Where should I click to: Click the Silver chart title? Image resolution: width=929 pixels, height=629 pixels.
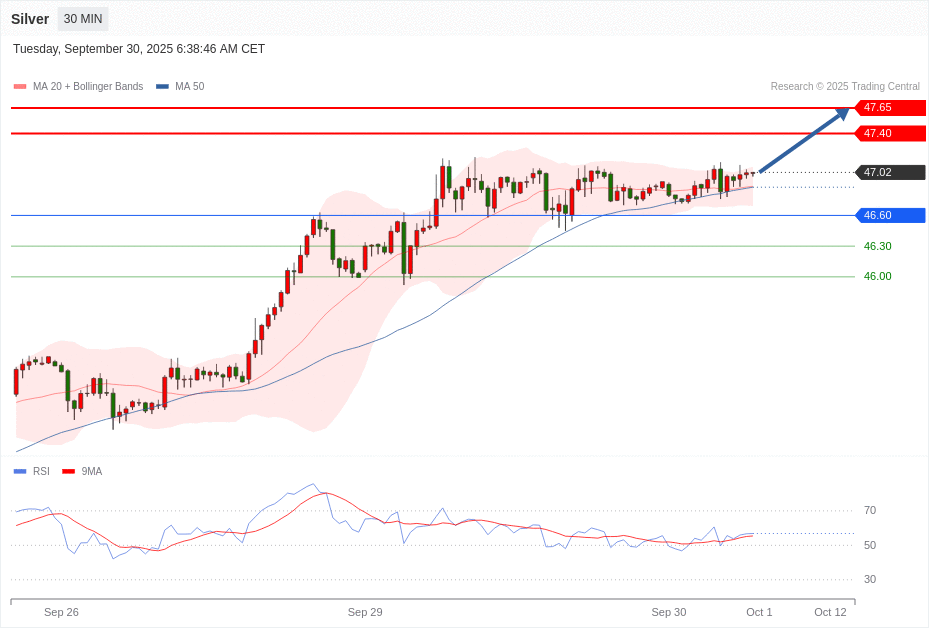(30, 19)
